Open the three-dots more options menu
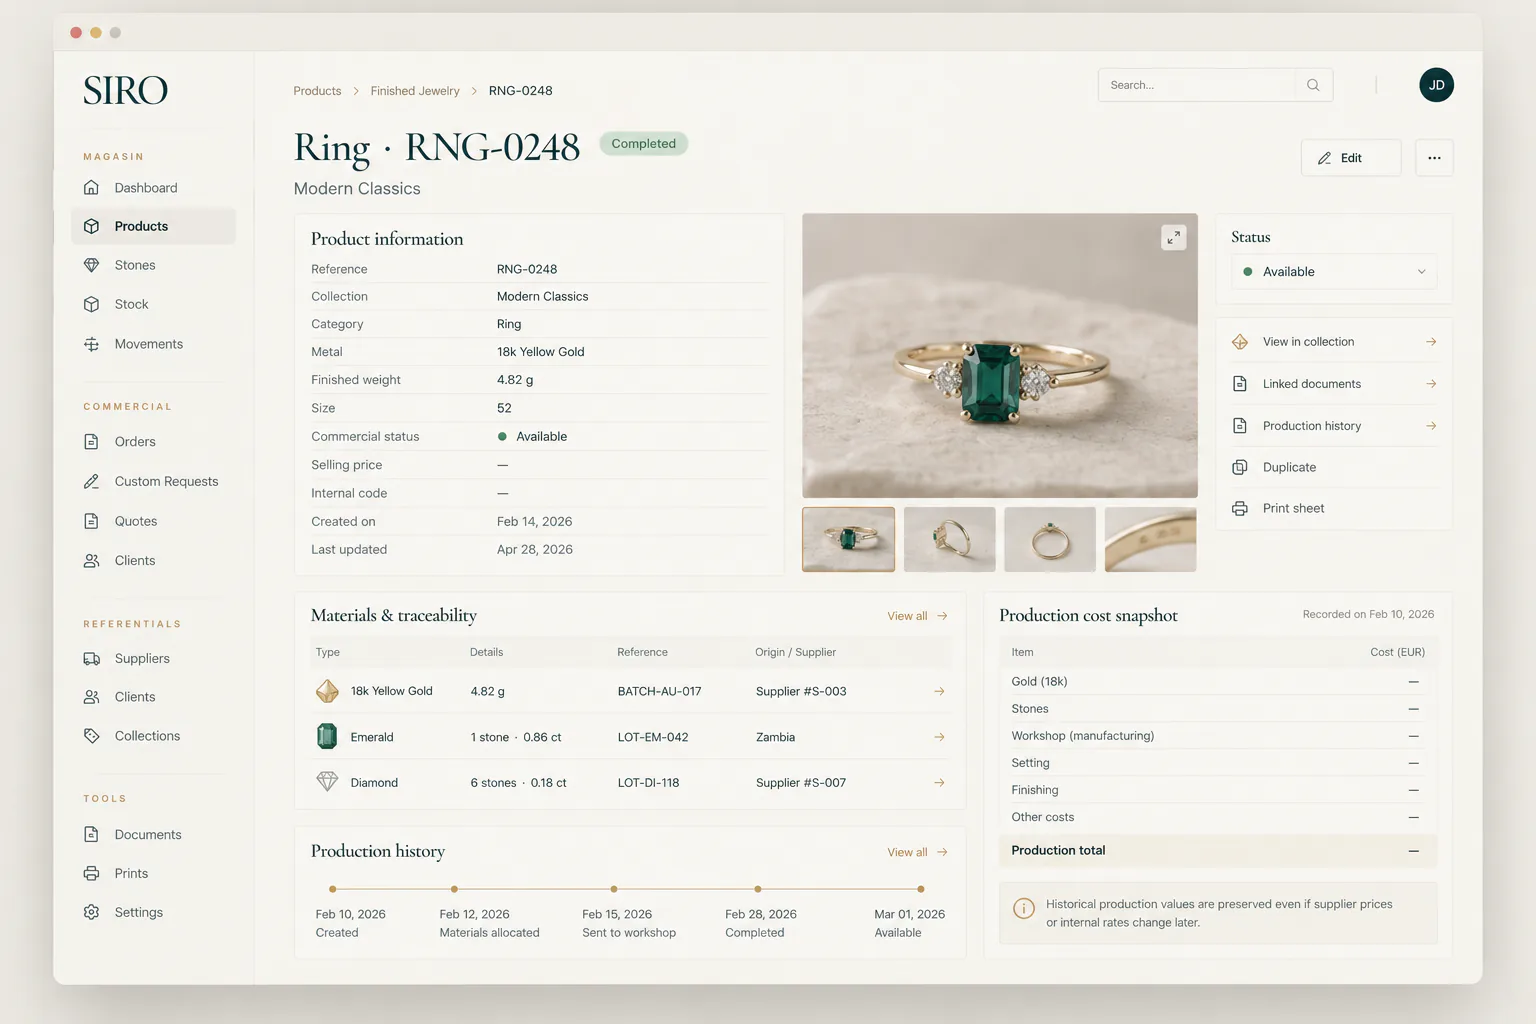 pyautogui.click(x=1434, y=158)
